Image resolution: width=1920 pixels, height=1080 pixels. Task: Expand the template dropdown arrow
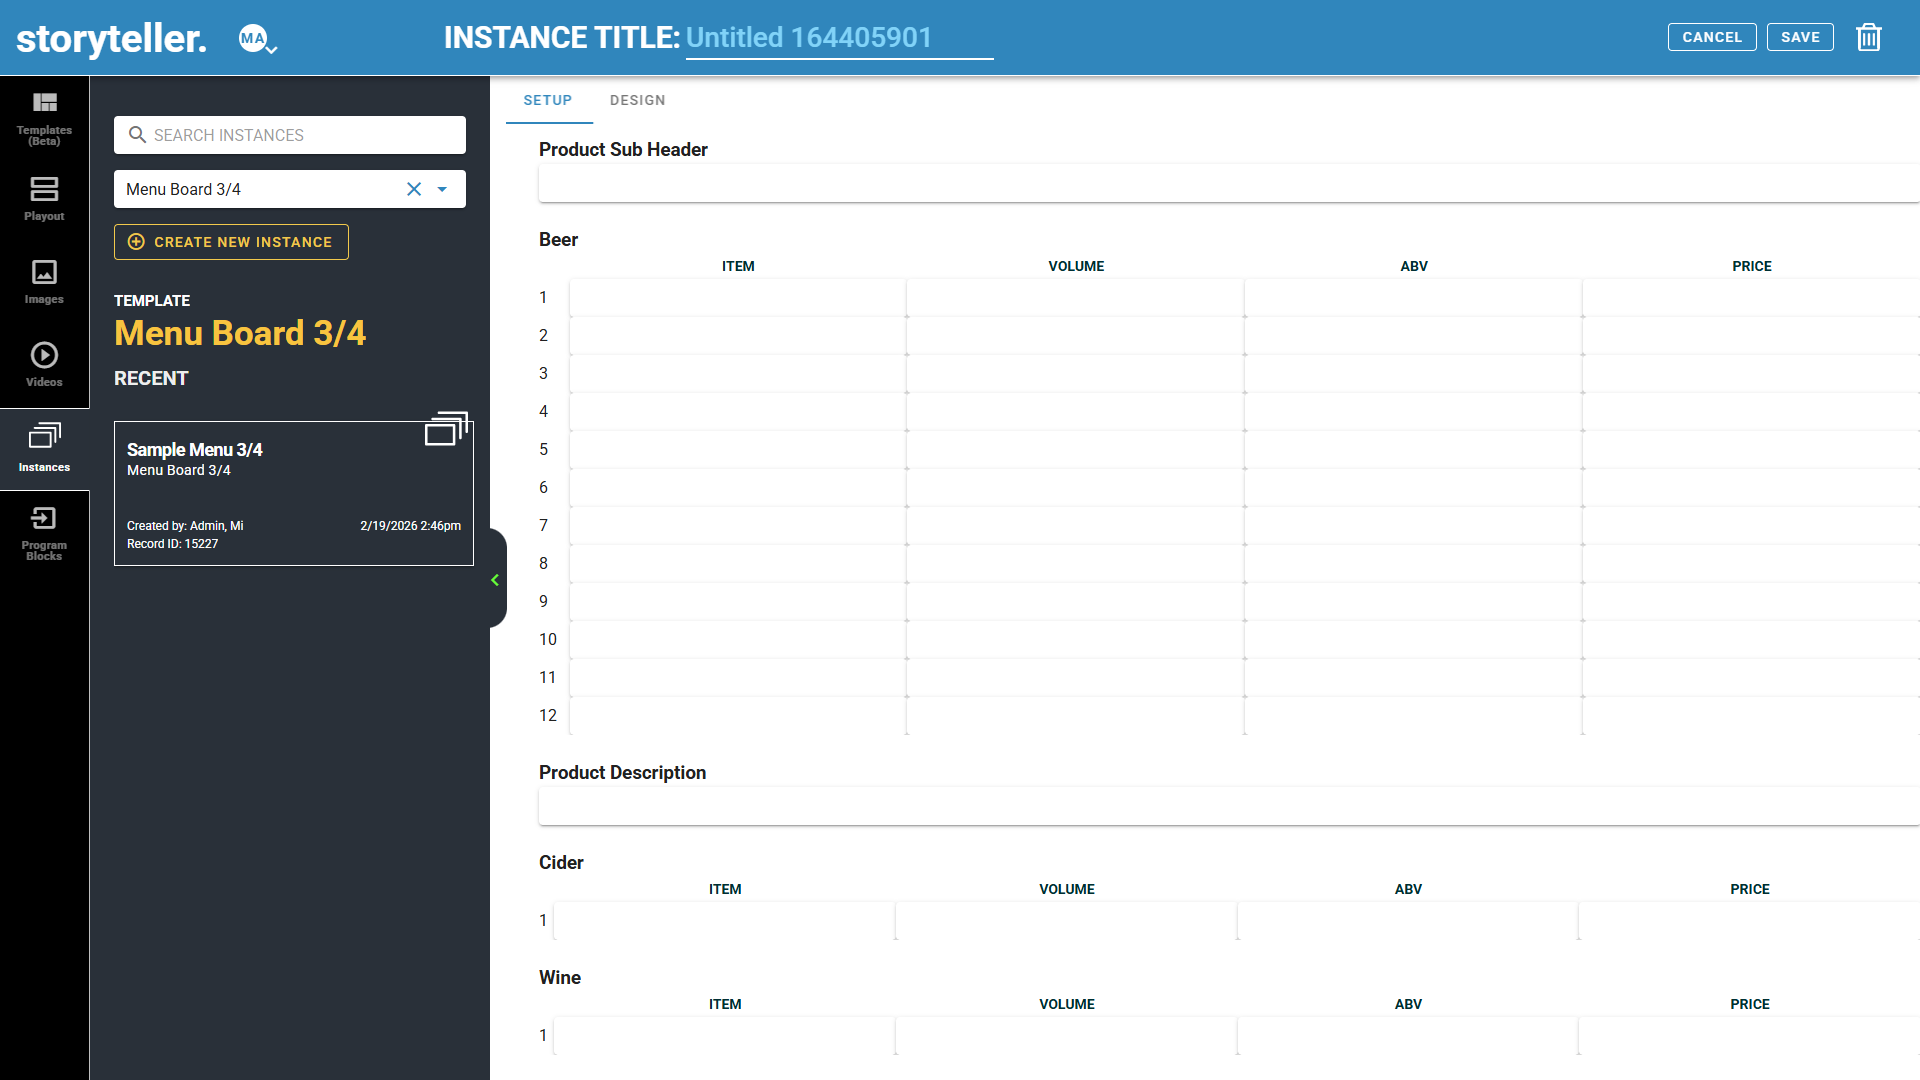tap(442, 189)
